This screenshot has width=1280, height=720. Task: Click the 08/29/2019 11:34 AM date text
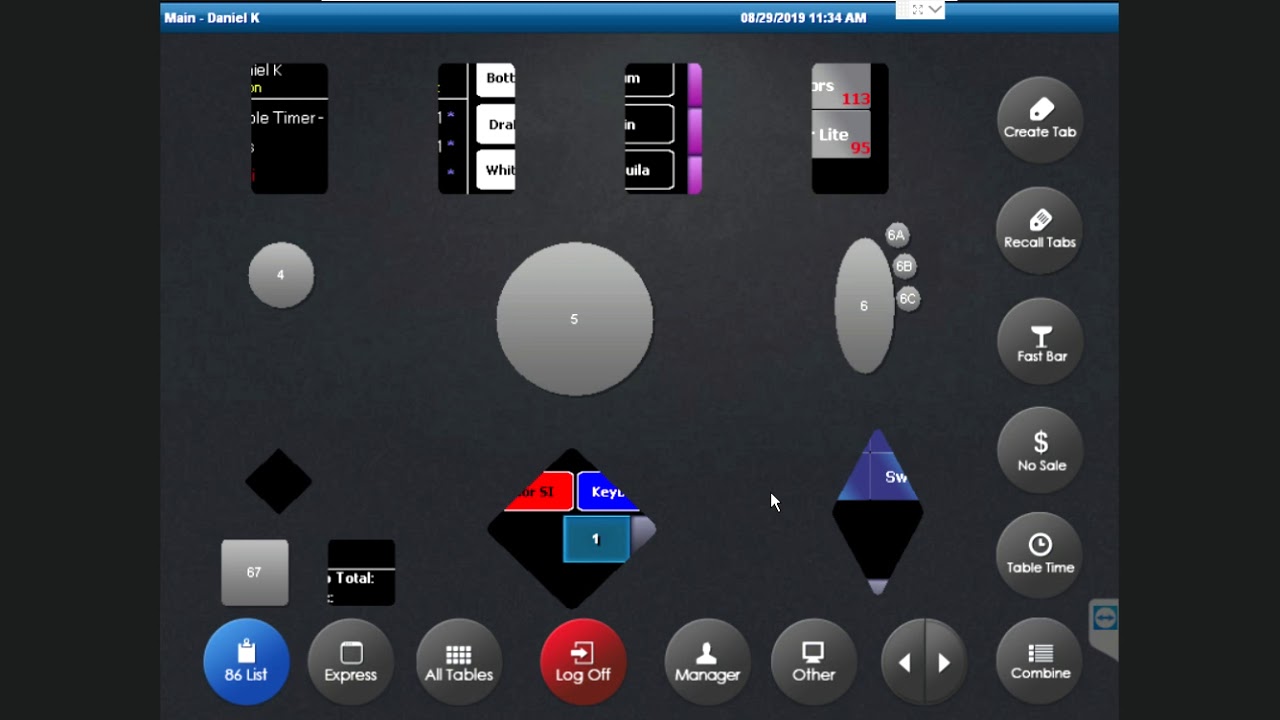[803, 18]
